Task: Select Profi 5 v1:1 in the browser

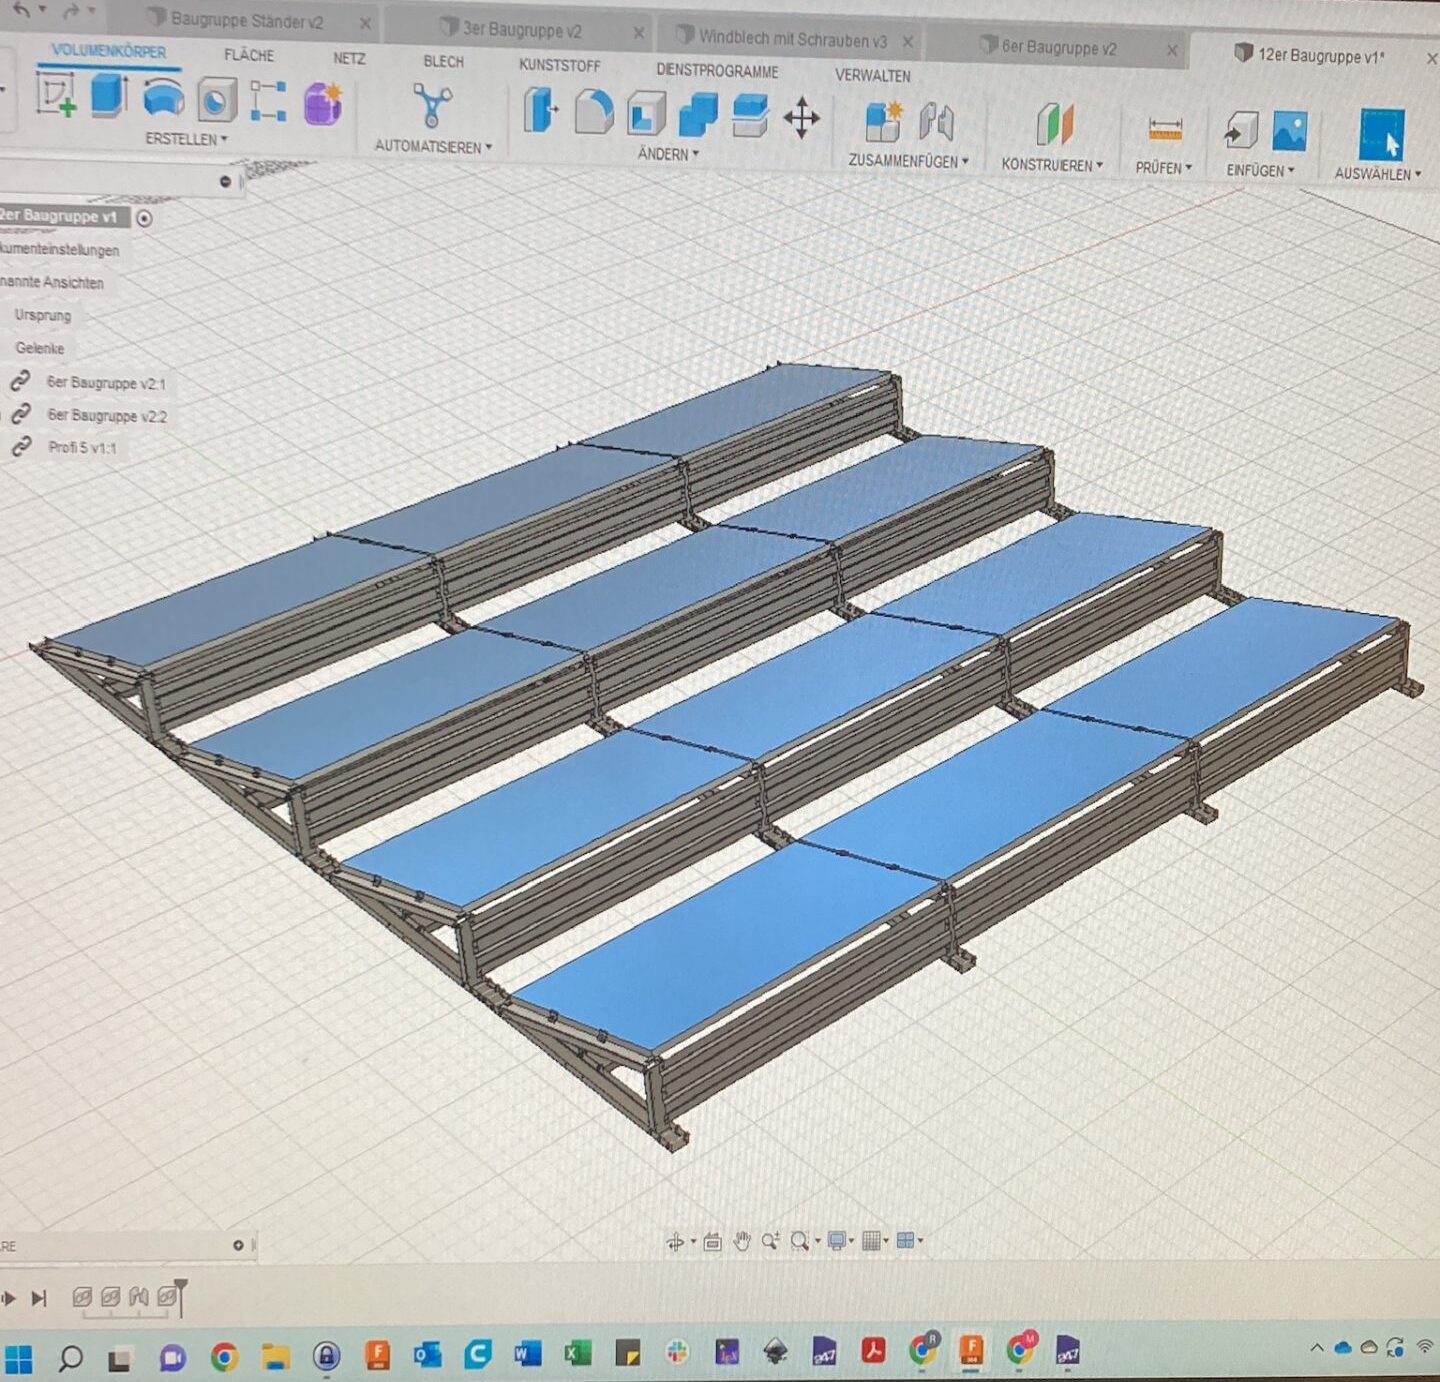Action: point(82,447)
